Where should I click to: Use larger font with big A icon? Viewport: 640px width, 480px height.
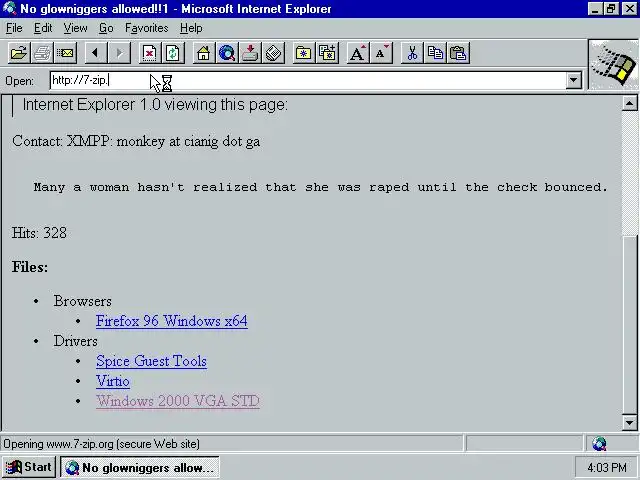[x=358, y=53]
